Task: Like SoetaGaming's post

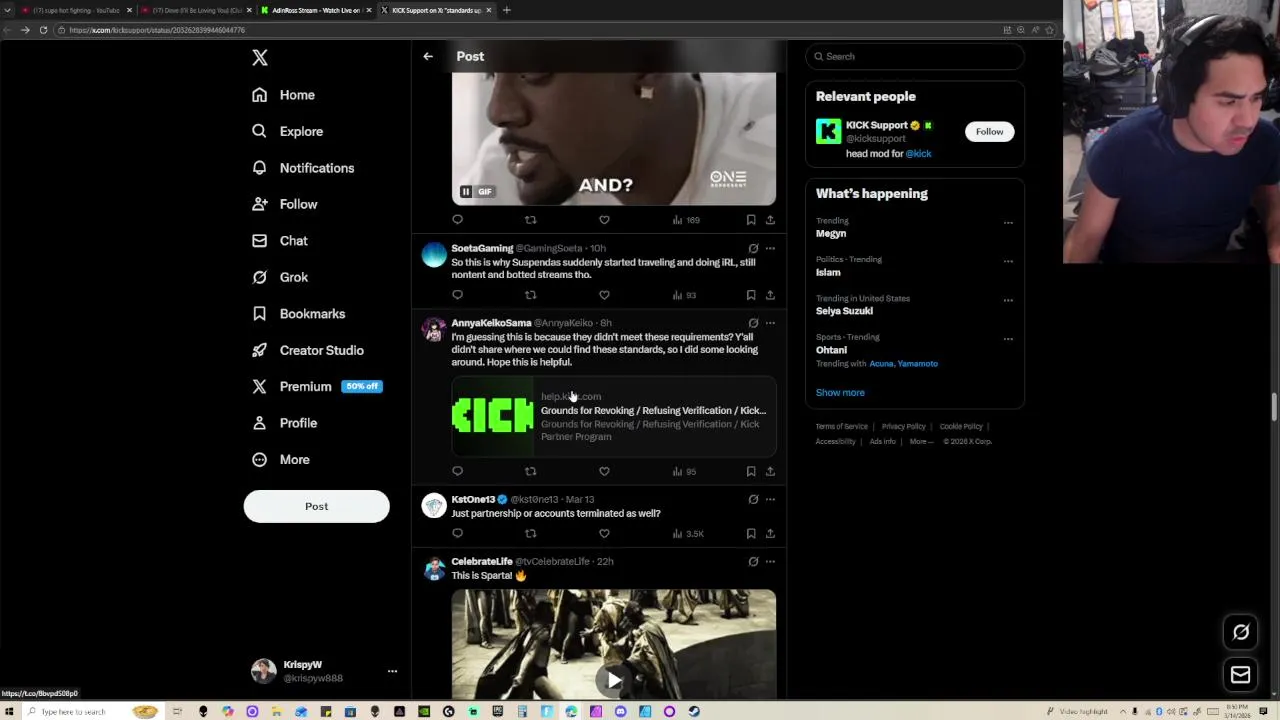Action: tap(604, 295)
